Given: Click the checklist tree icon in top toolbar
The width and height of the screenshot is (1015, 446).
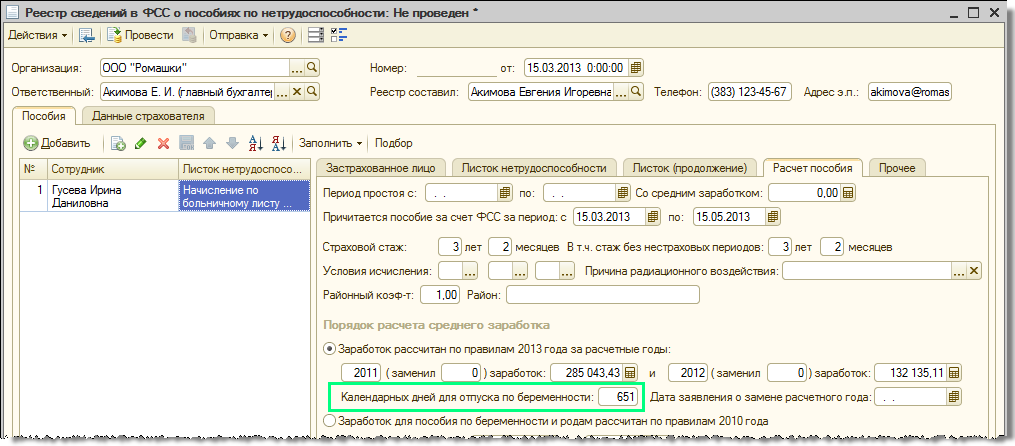Looking at the screenshot, I should pyautogui.click(x=339, y=36).
